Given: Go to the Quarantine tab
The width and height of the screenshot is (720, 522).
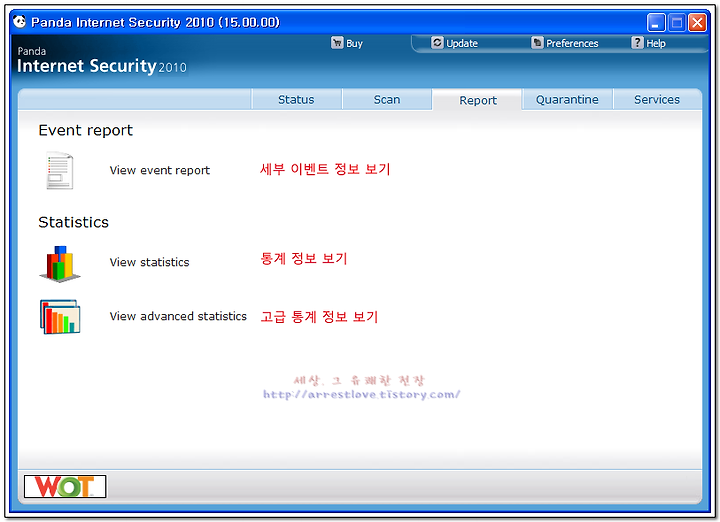Looking at the screenshot, I should pos(567,100).
